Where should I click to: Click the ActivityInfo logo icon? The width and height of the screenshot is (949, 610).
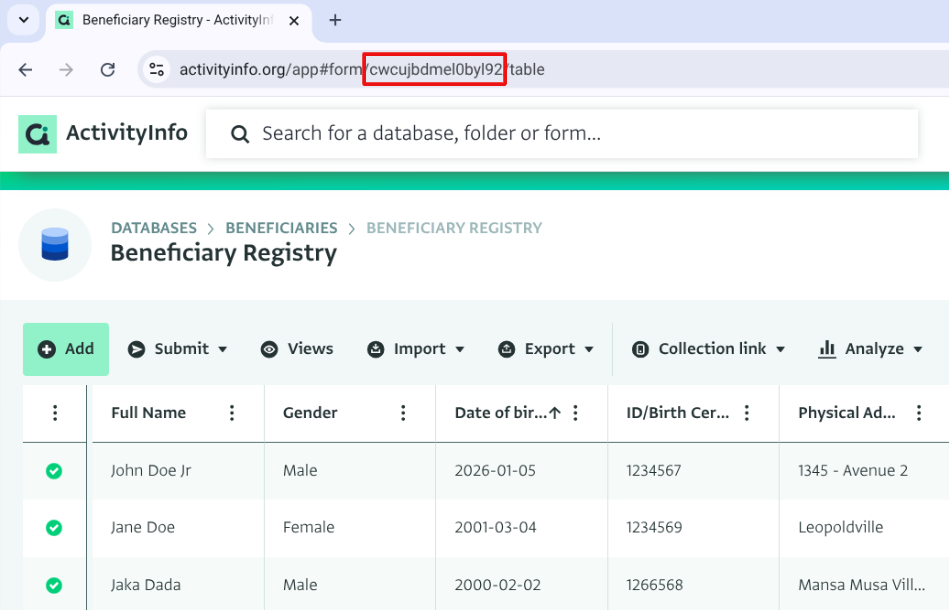(38, 133)
